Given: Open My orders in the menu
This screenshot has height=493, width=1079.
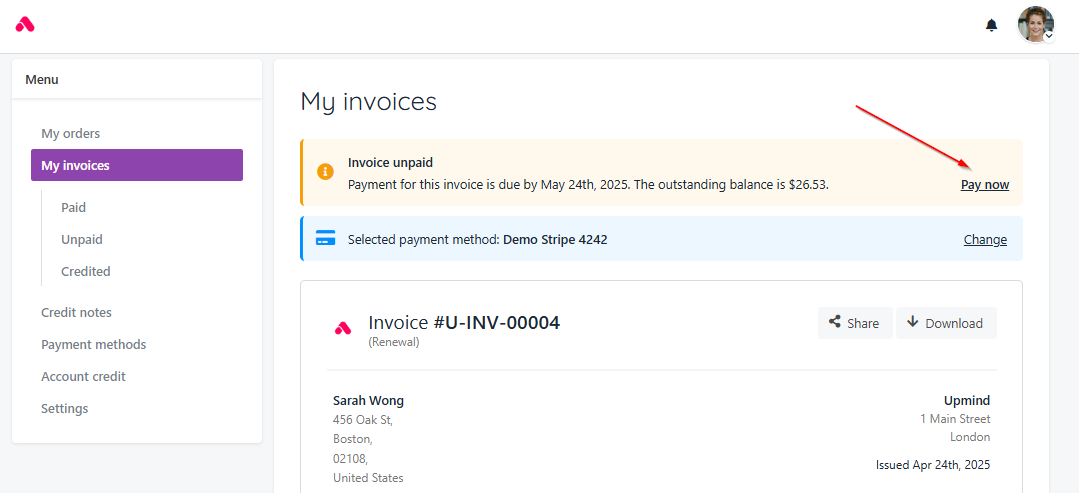Looking at the screenshot, I should pos(71,134).
